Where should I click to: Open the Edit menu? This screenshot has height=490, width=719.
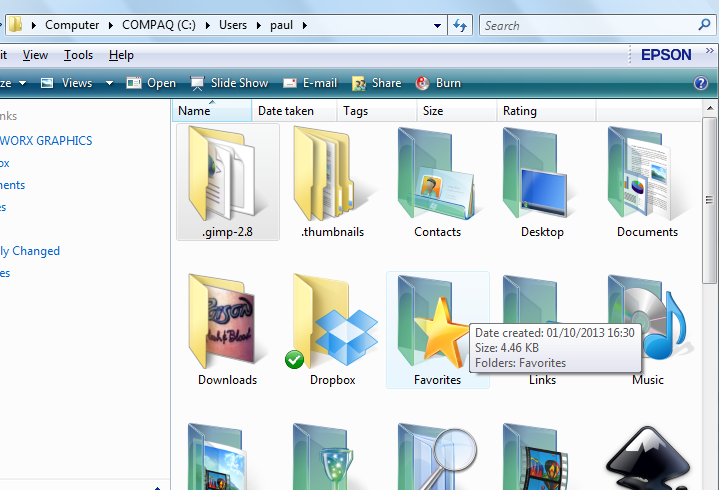[x=3, y=55]
